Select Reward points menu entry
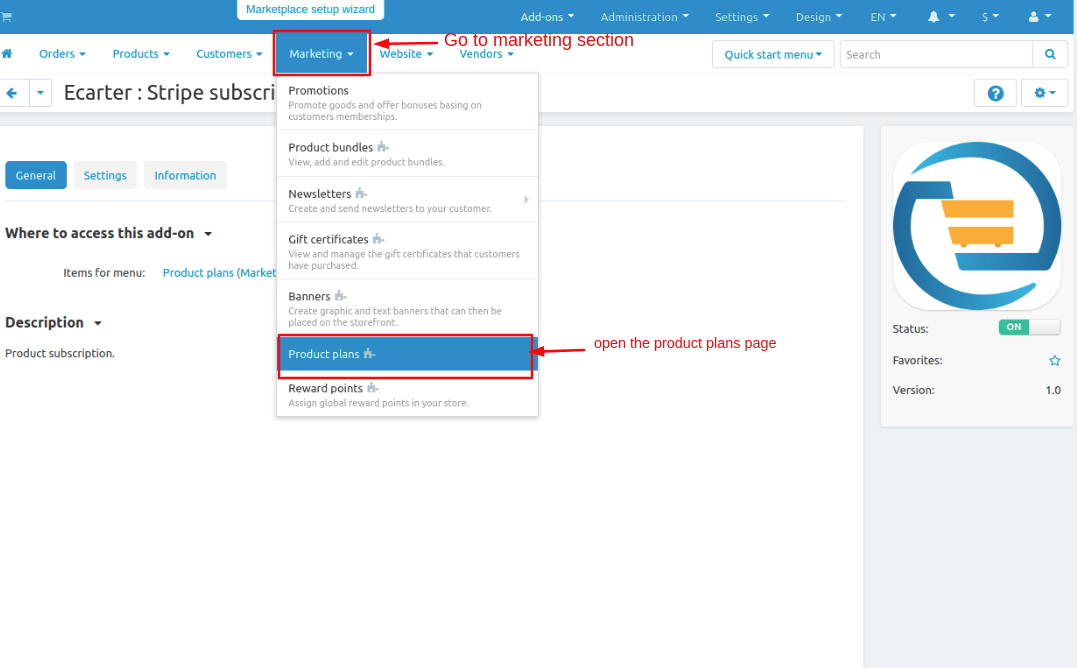The height and width of the screenshot is (668, 1077). pos(407,394)
